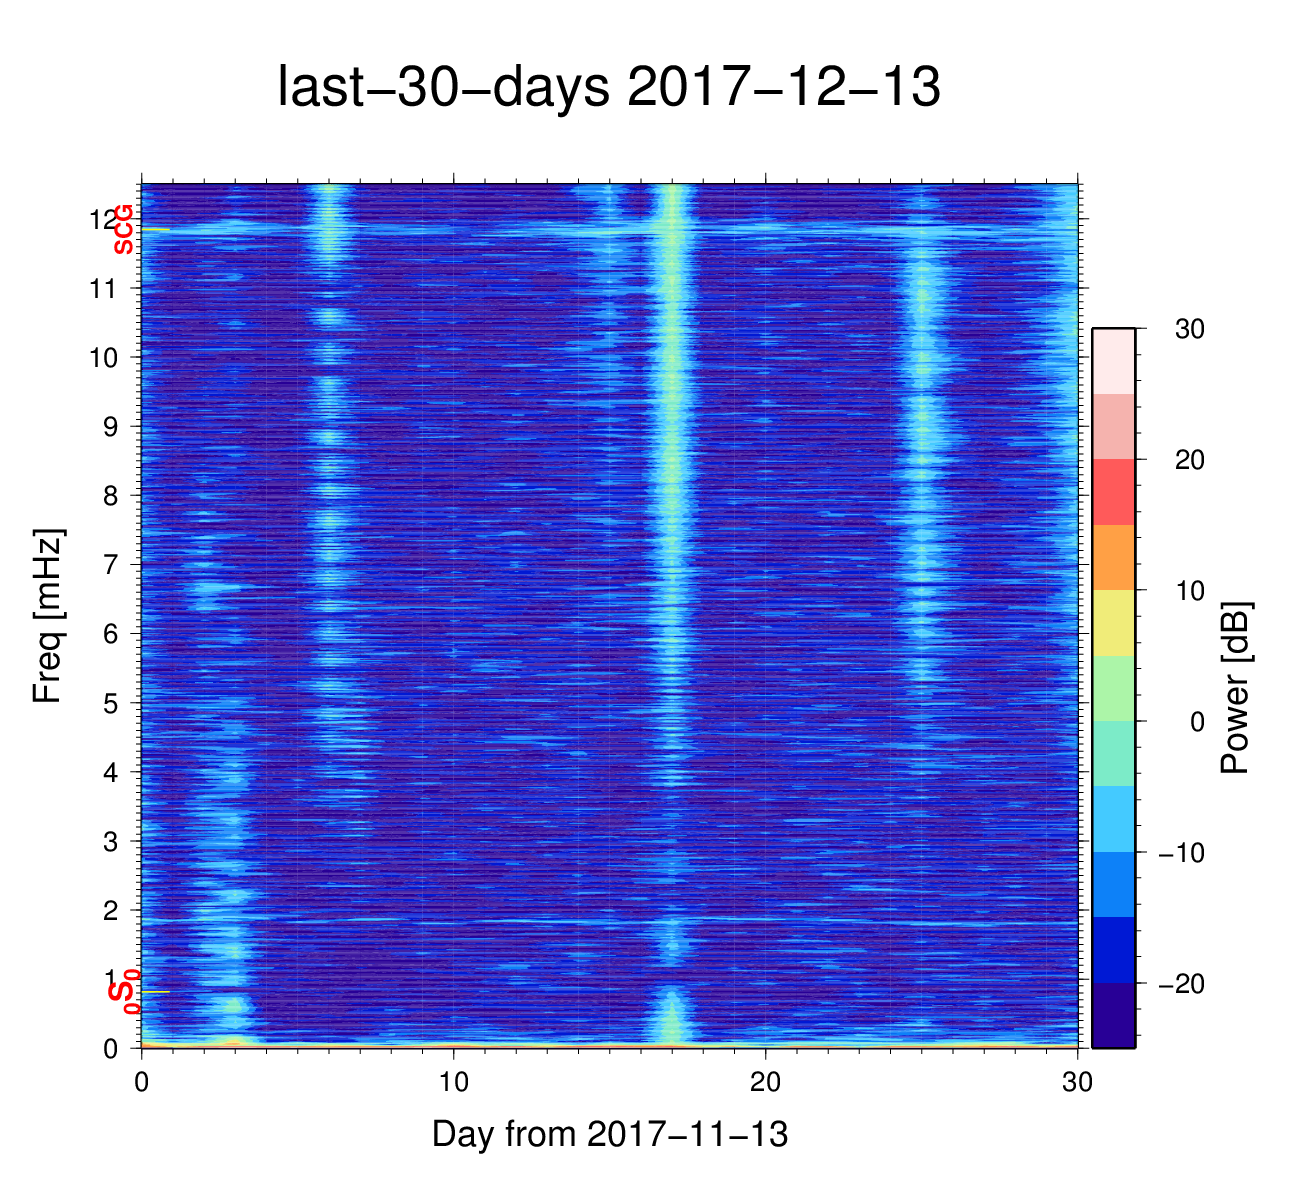This screenshot has width=1290, height=1190.
Task: Pick the yellow swatch in the colorbar
Action: click(x=1113, y=622)
